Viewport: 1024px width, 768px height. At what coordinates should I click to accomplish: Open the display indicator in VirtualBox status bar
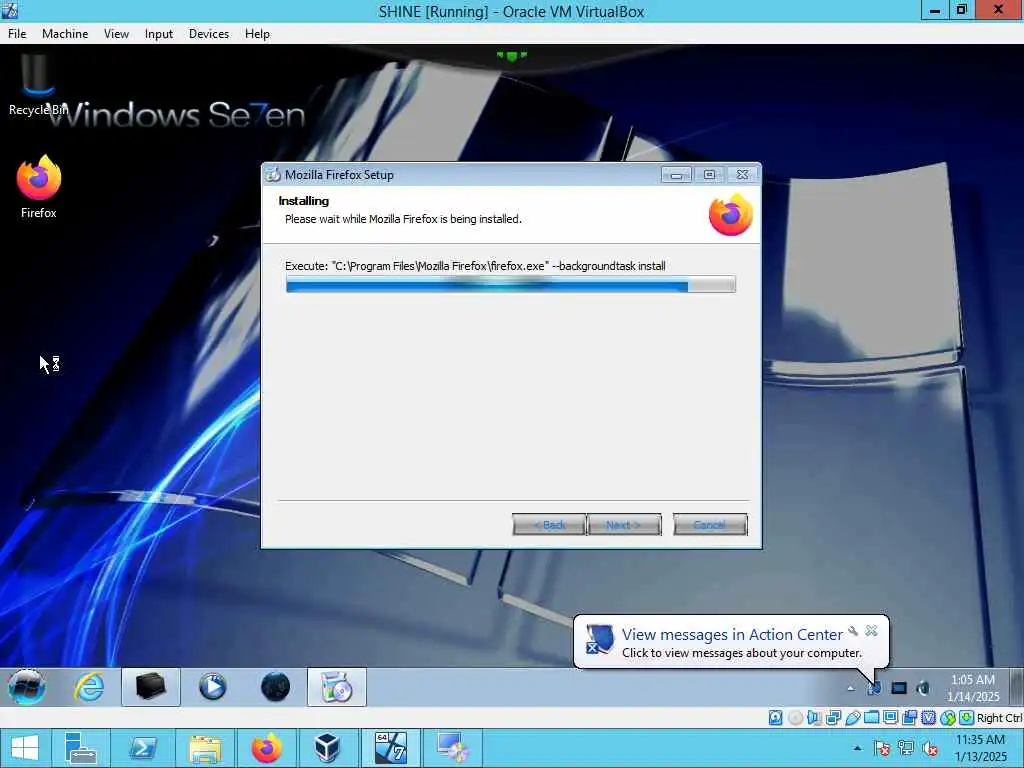pos(890,718)
